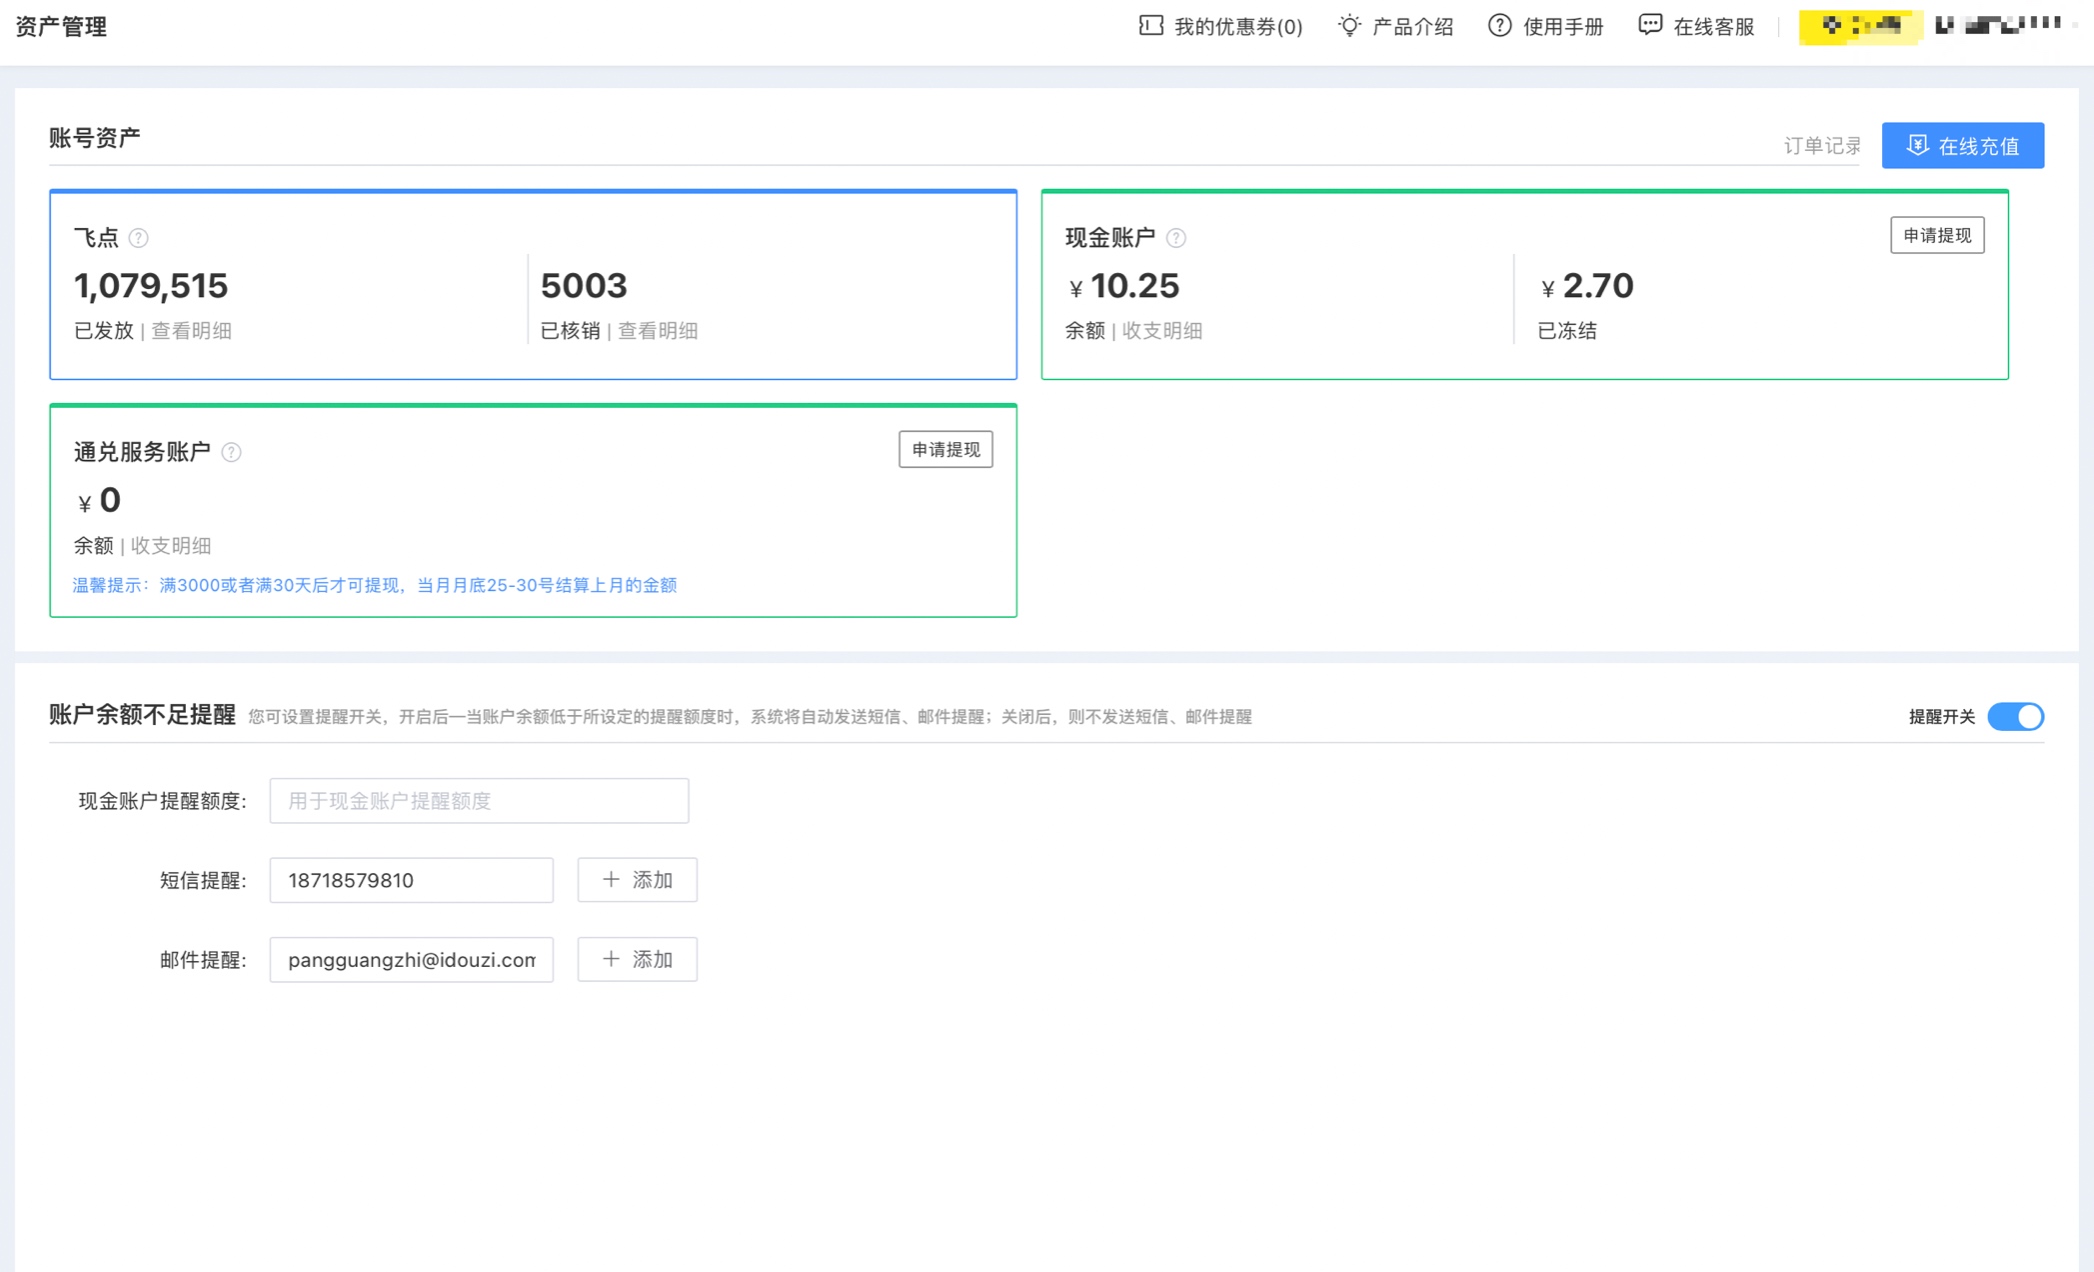Click the recharge icon in 在线充值 button

coord(1917,146)
